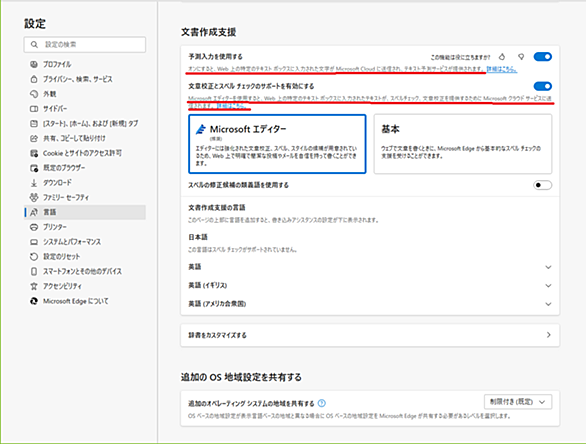Open ファミリー セーフティ settings entry
Viewport: 586px width, 444px height.
tap(85, 197)
